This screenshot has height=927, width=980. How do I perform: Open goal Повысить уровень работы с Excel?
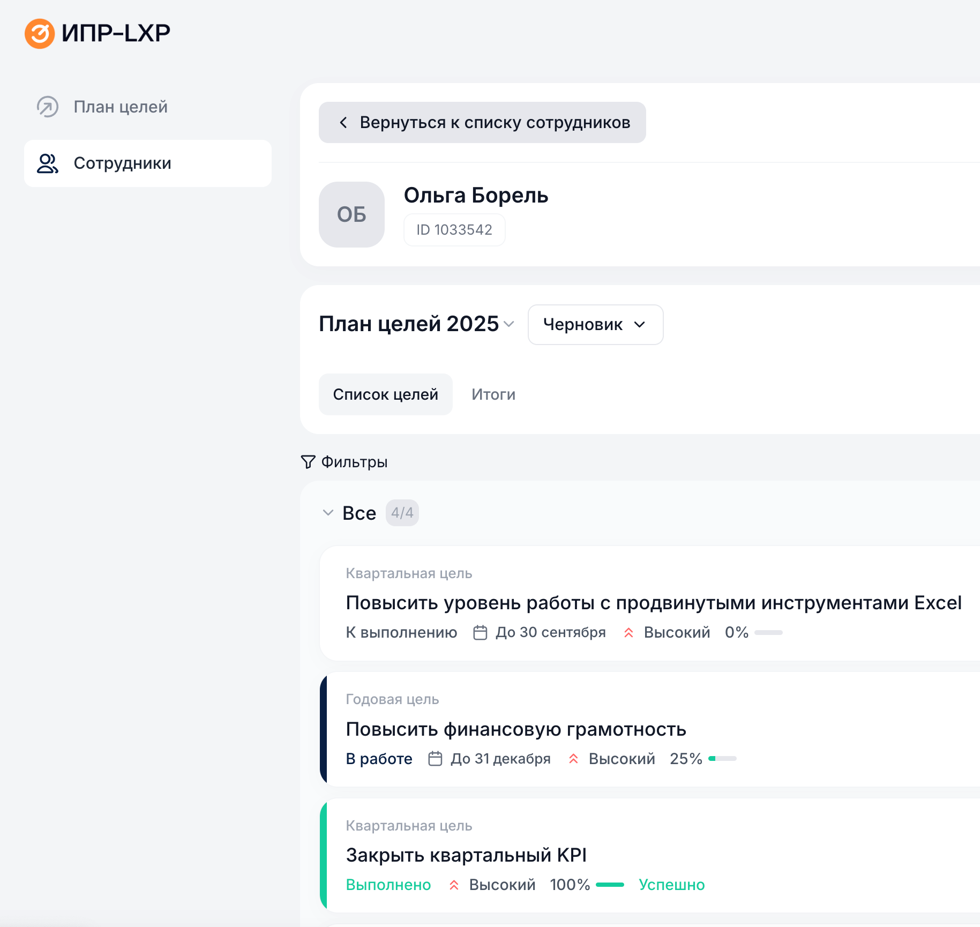pos(653,603)
